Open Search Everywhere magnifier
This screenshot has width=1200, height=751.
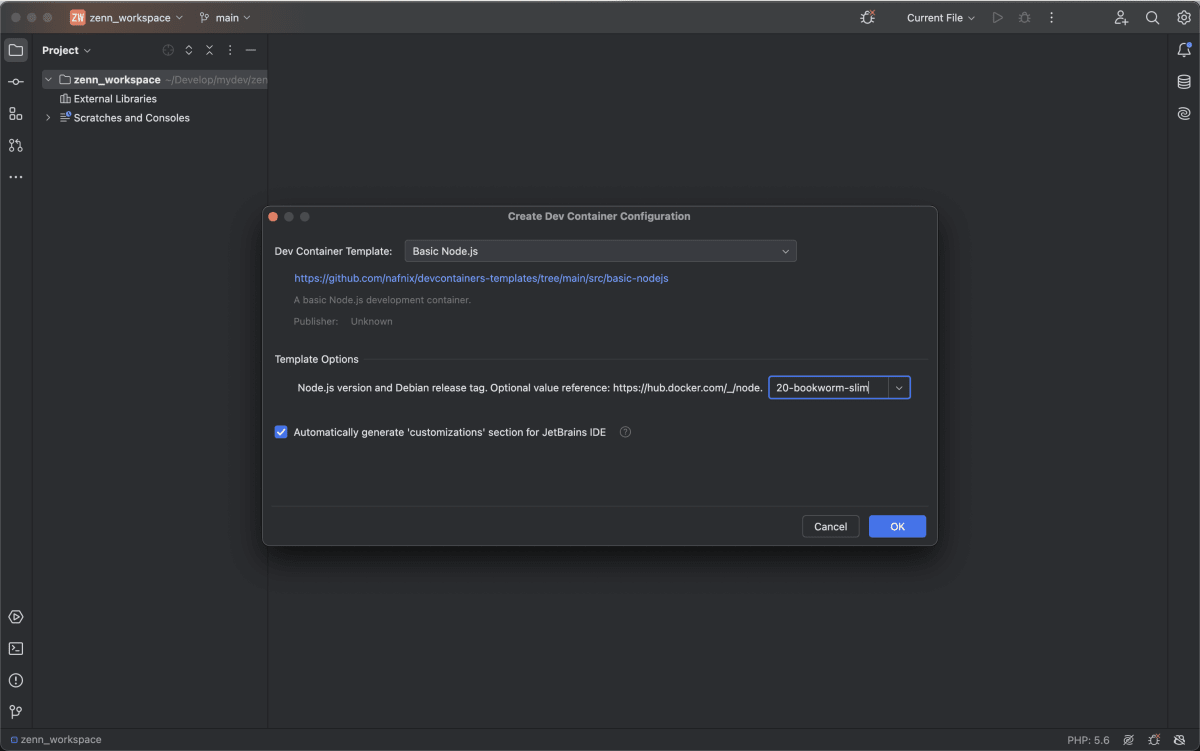tap(1152, 18)
